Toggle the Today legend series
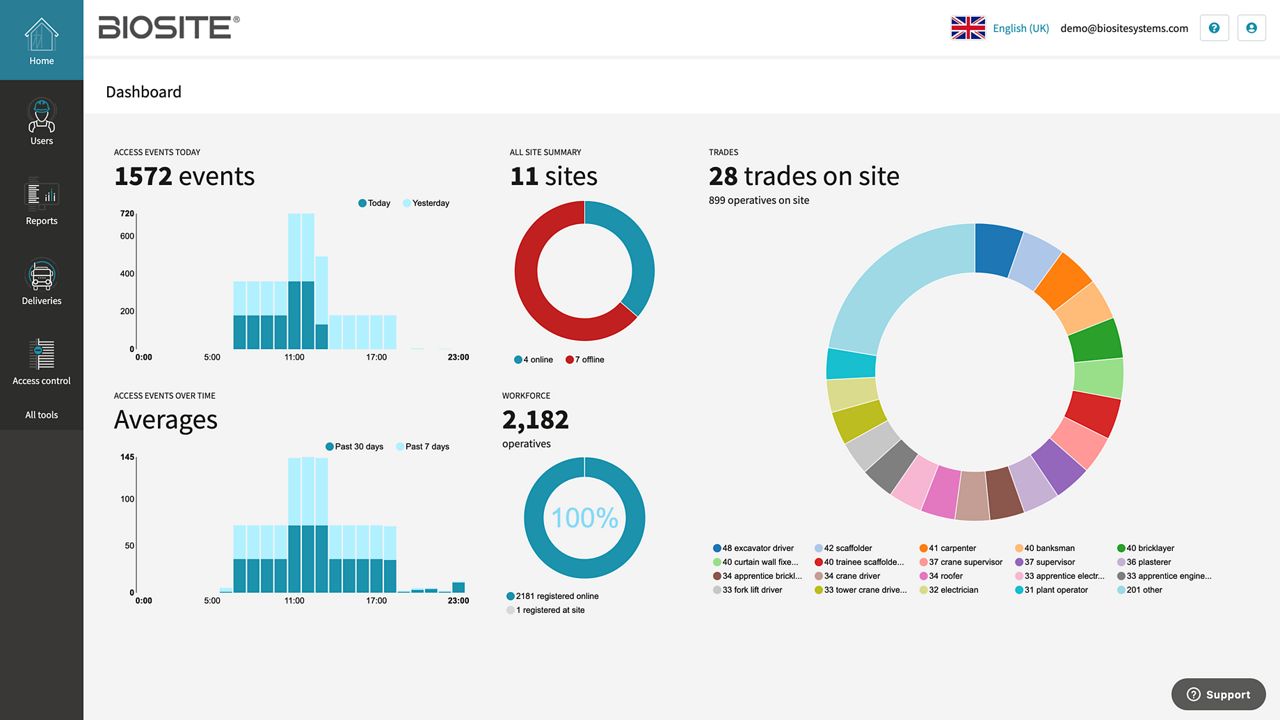The height and width of the screenshot is (720, 1280). pyautogui.click(x=374, y=203)
